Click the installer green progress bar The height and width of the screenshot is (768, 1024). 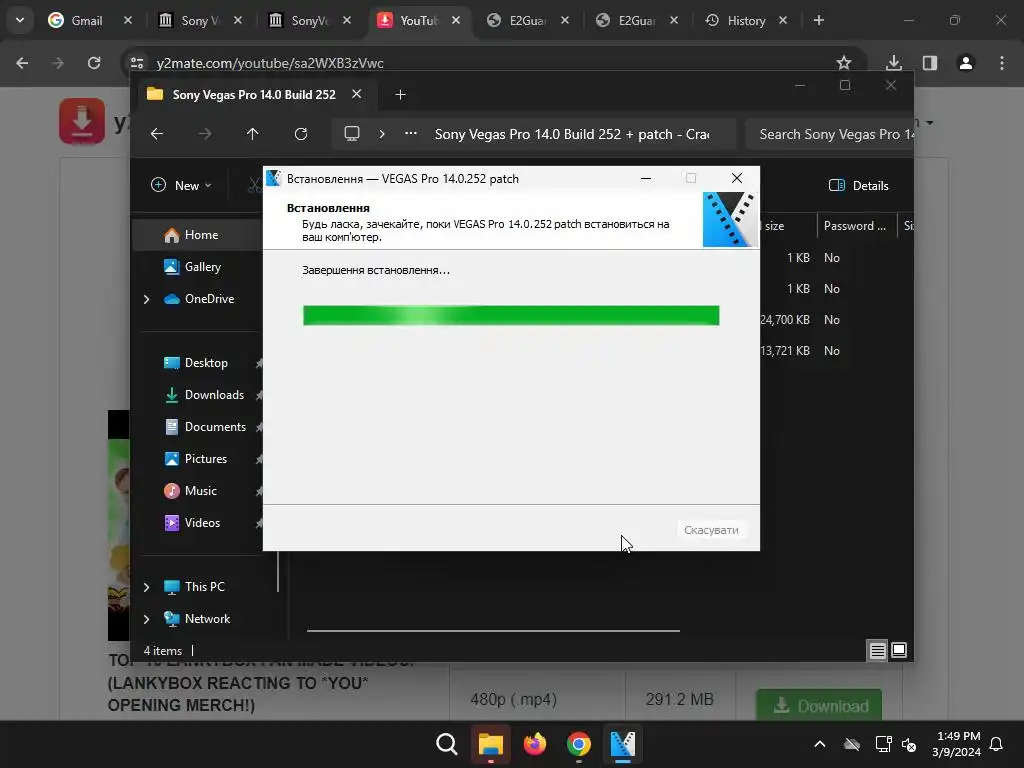[x=511, y=315]
